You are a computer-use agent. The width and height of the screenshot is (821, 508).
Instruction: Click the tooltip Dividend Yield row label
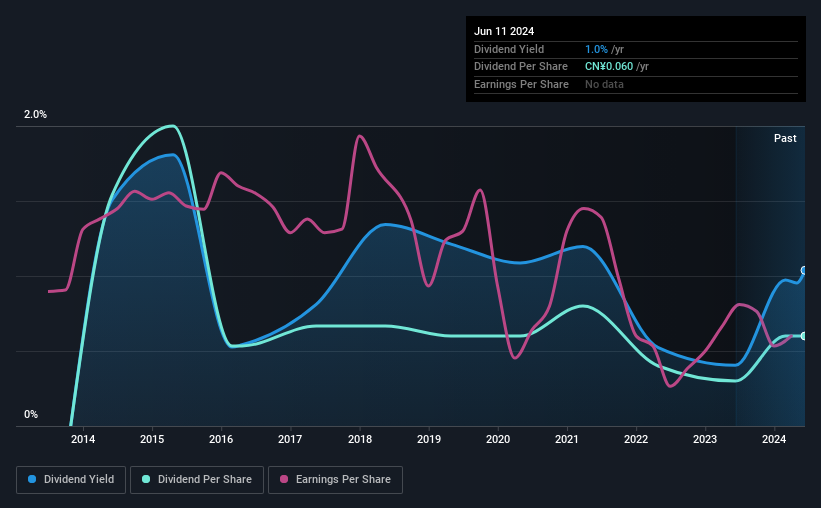tap(509, 49)
